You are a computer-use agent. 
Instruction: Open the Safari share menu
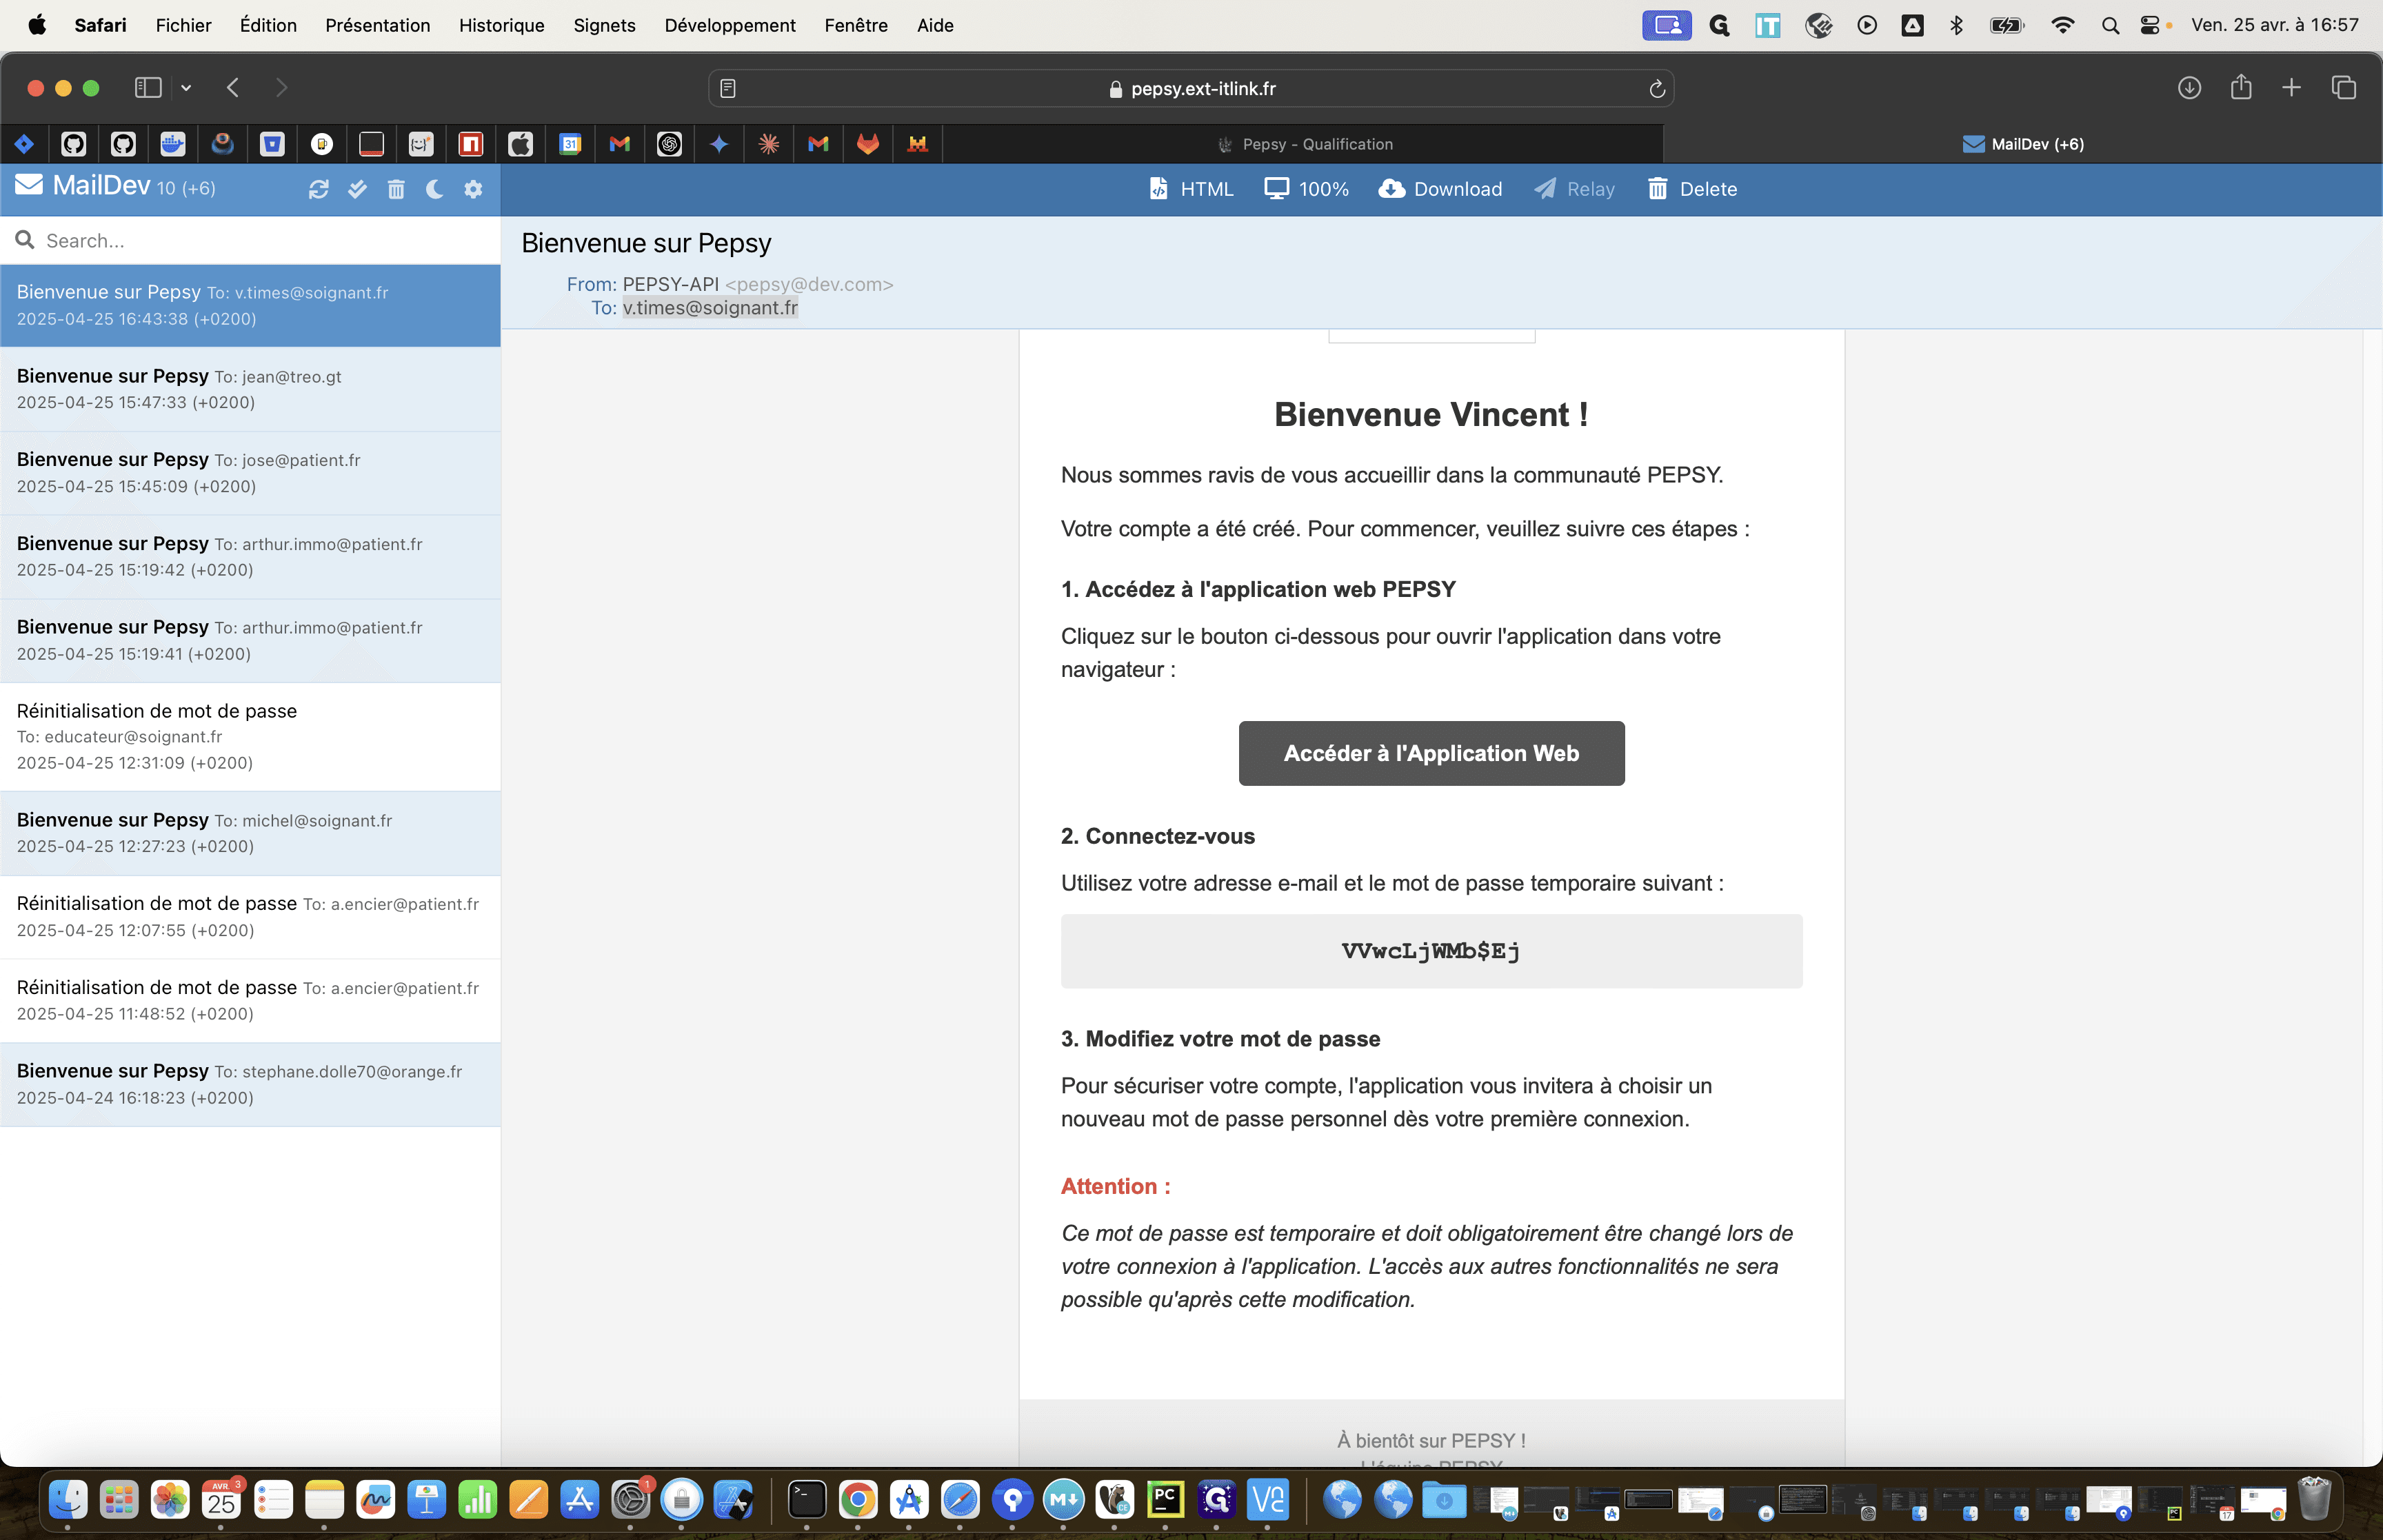click(2241, 88)
